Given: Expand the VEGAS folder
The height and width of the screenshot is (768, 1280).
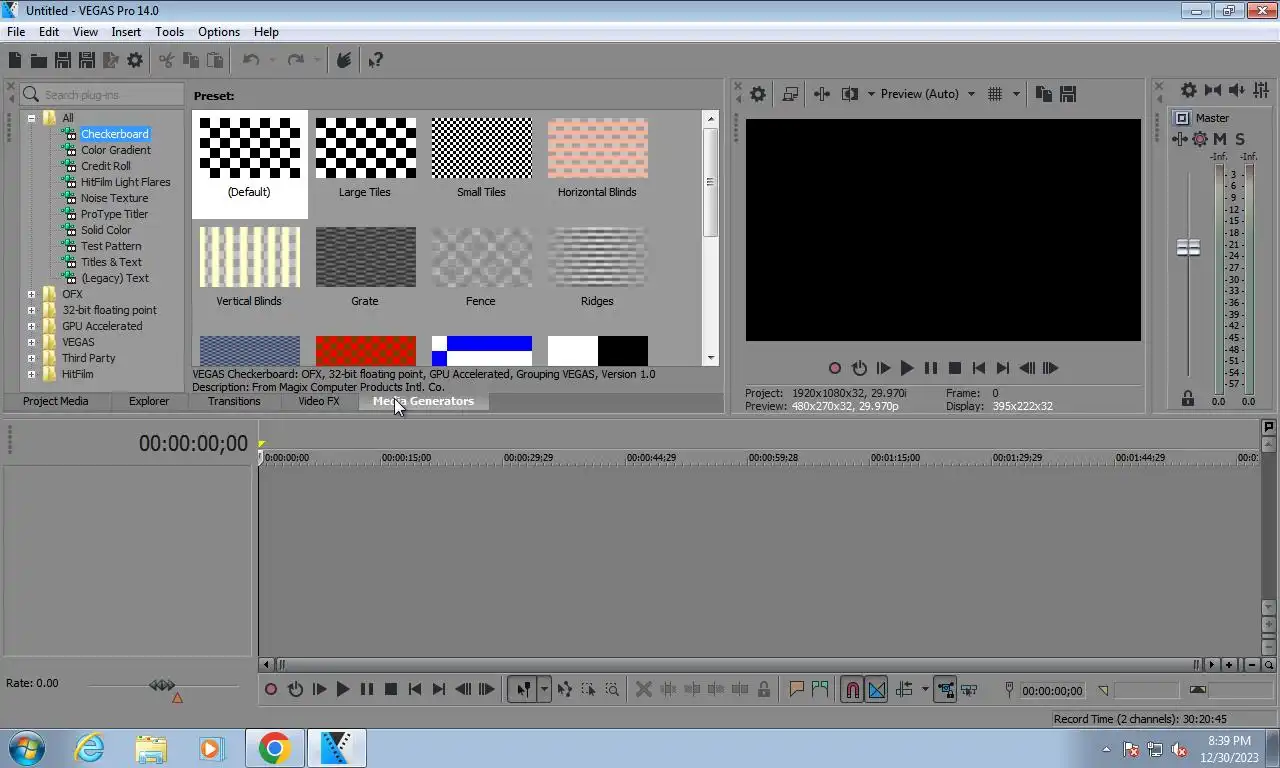Looking at the screenshot, I should click(x=31, y=342).
